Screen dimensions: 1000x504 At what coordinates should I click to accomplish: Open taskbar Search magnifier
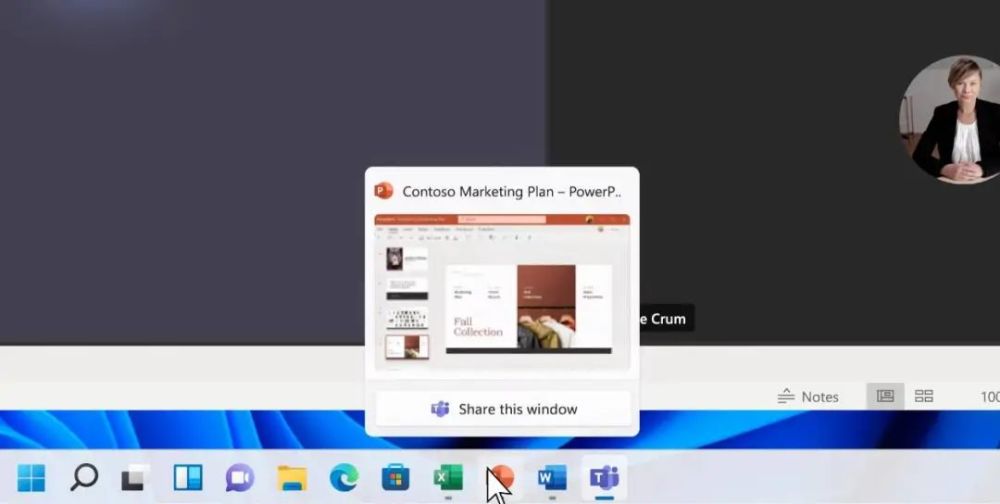click(x=84, y=477)
